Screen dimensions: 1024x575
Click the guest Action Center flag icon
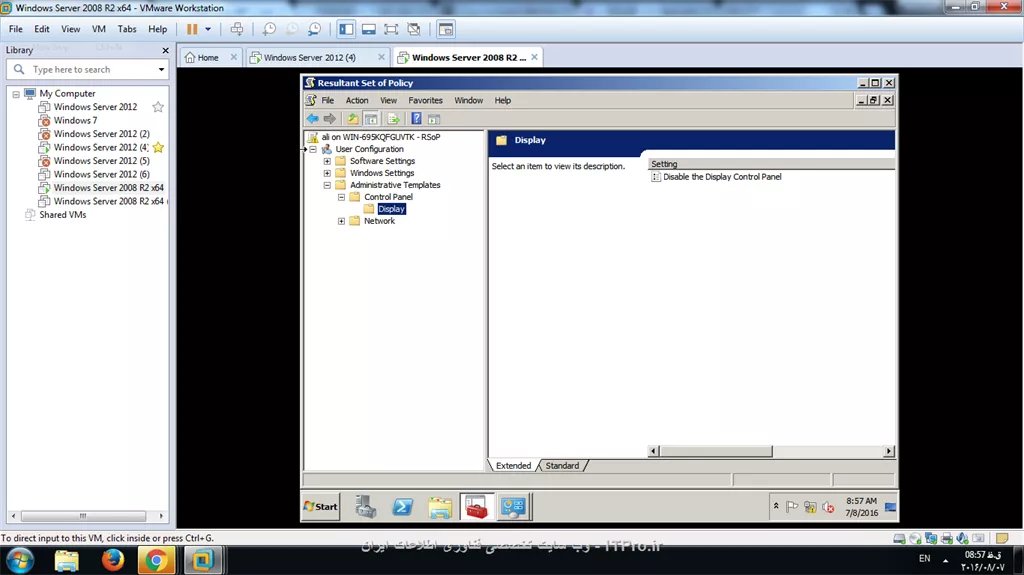coord(792,506)
